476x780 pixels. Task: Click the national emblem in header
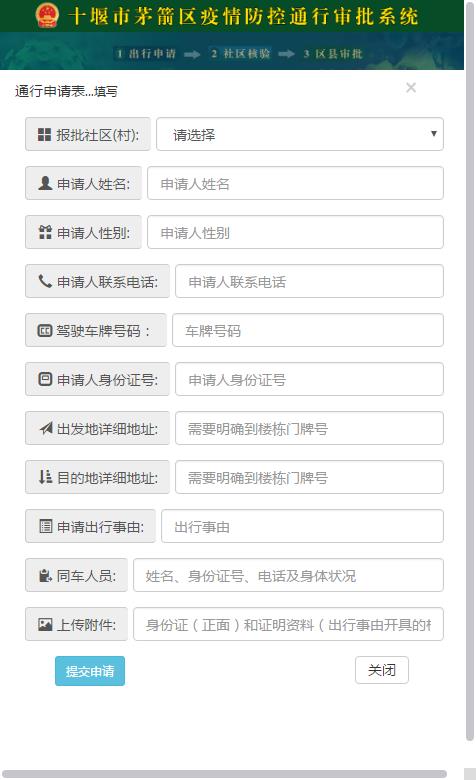tap(48, 15)
